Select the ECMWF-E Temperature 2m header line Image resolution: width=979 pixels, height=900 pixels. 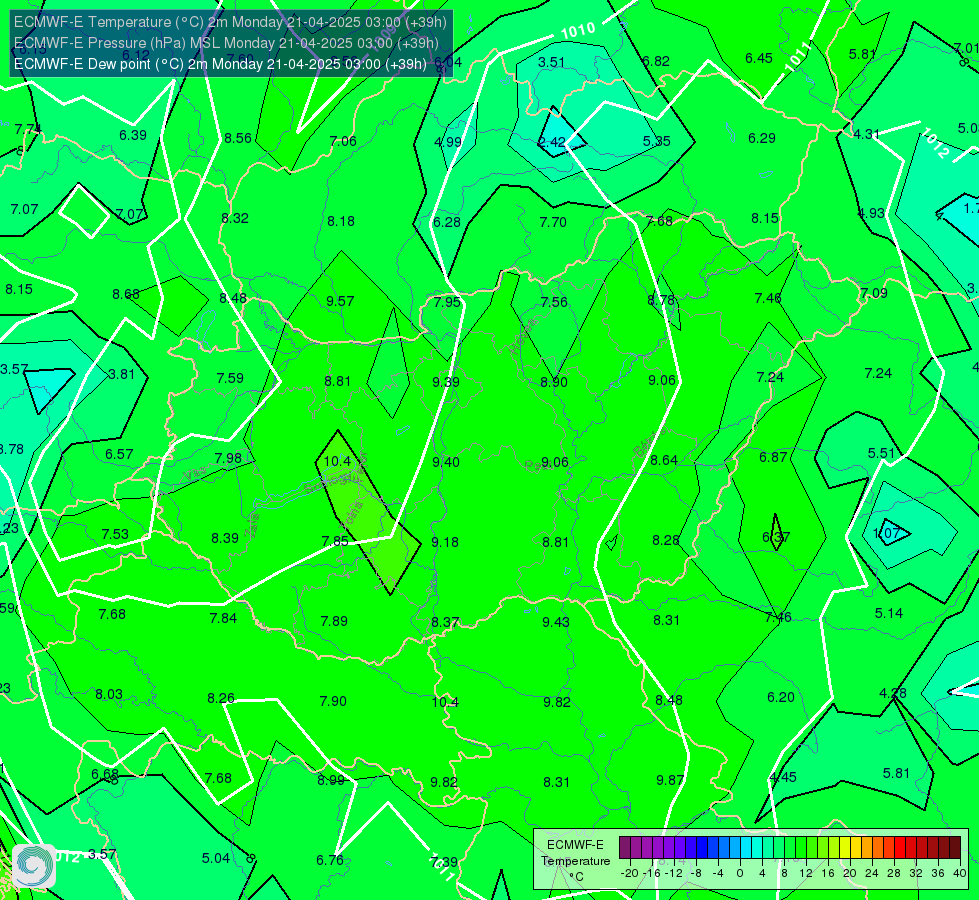point(230,22)
